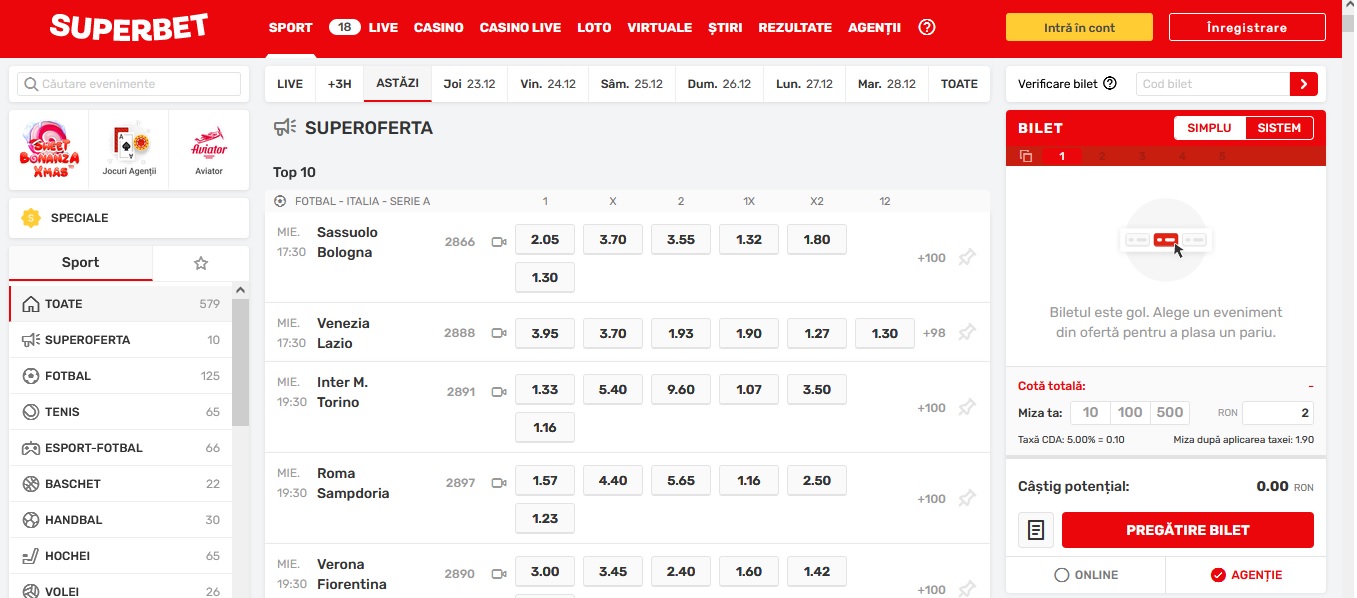Open the SPECIALE section
This screenshot has height=598, width=1357.
pyautogui.click(x=129, y=218)
